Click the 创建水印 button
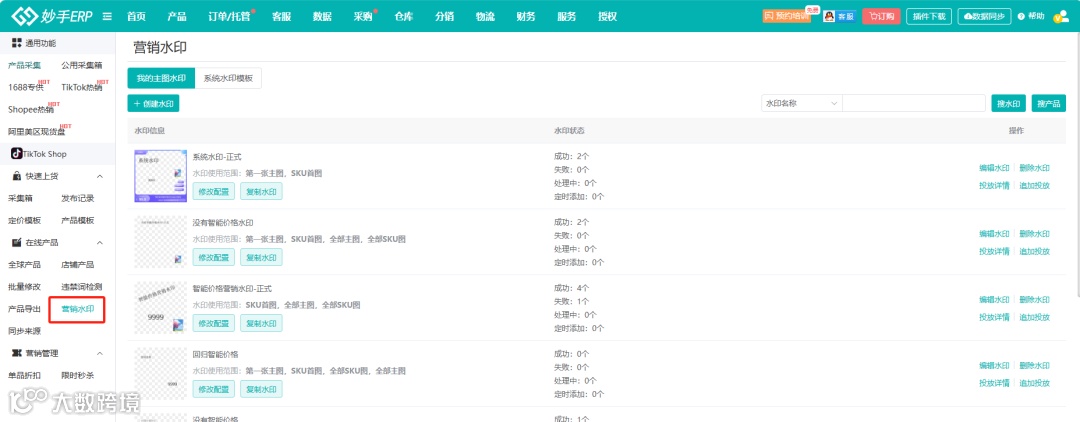 click(x=153, y=104)
